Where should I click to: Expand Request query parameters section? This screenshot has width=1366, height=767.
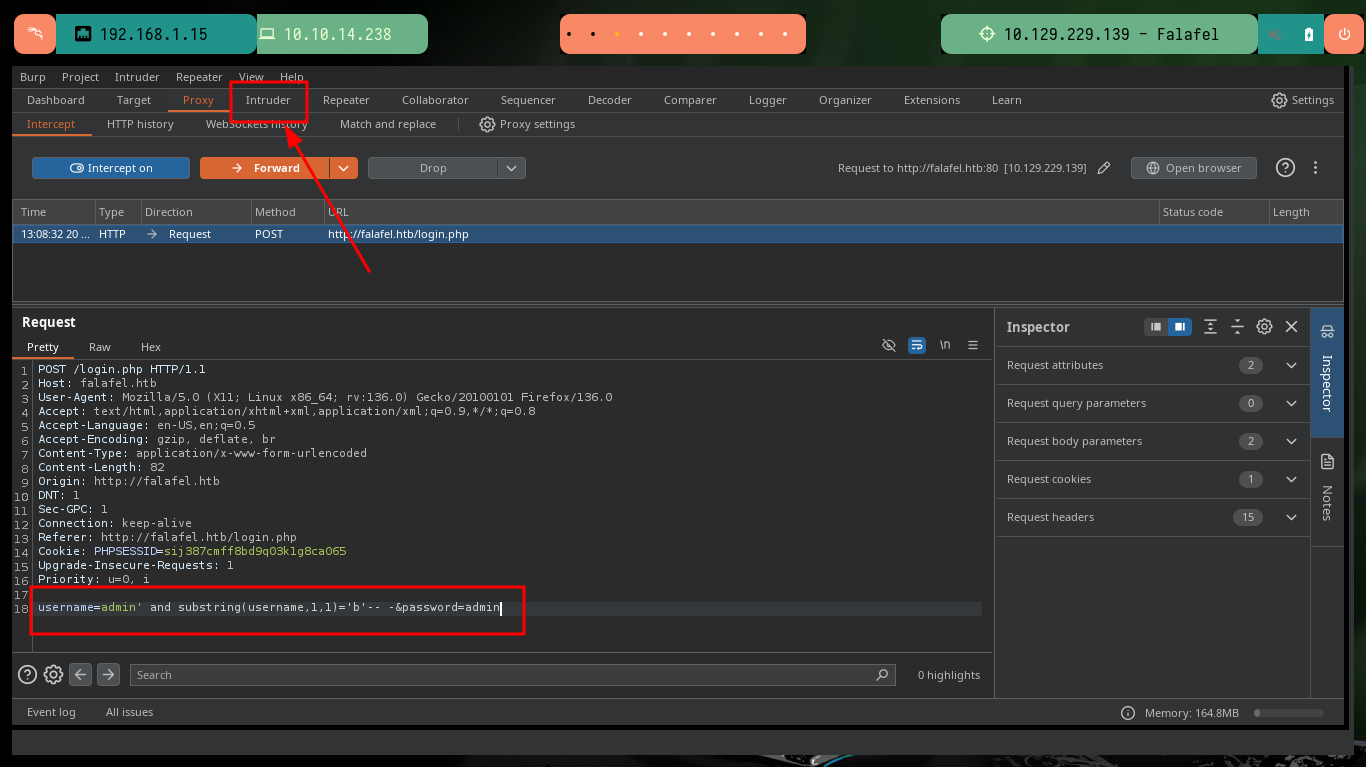[x=1153, y=403]
